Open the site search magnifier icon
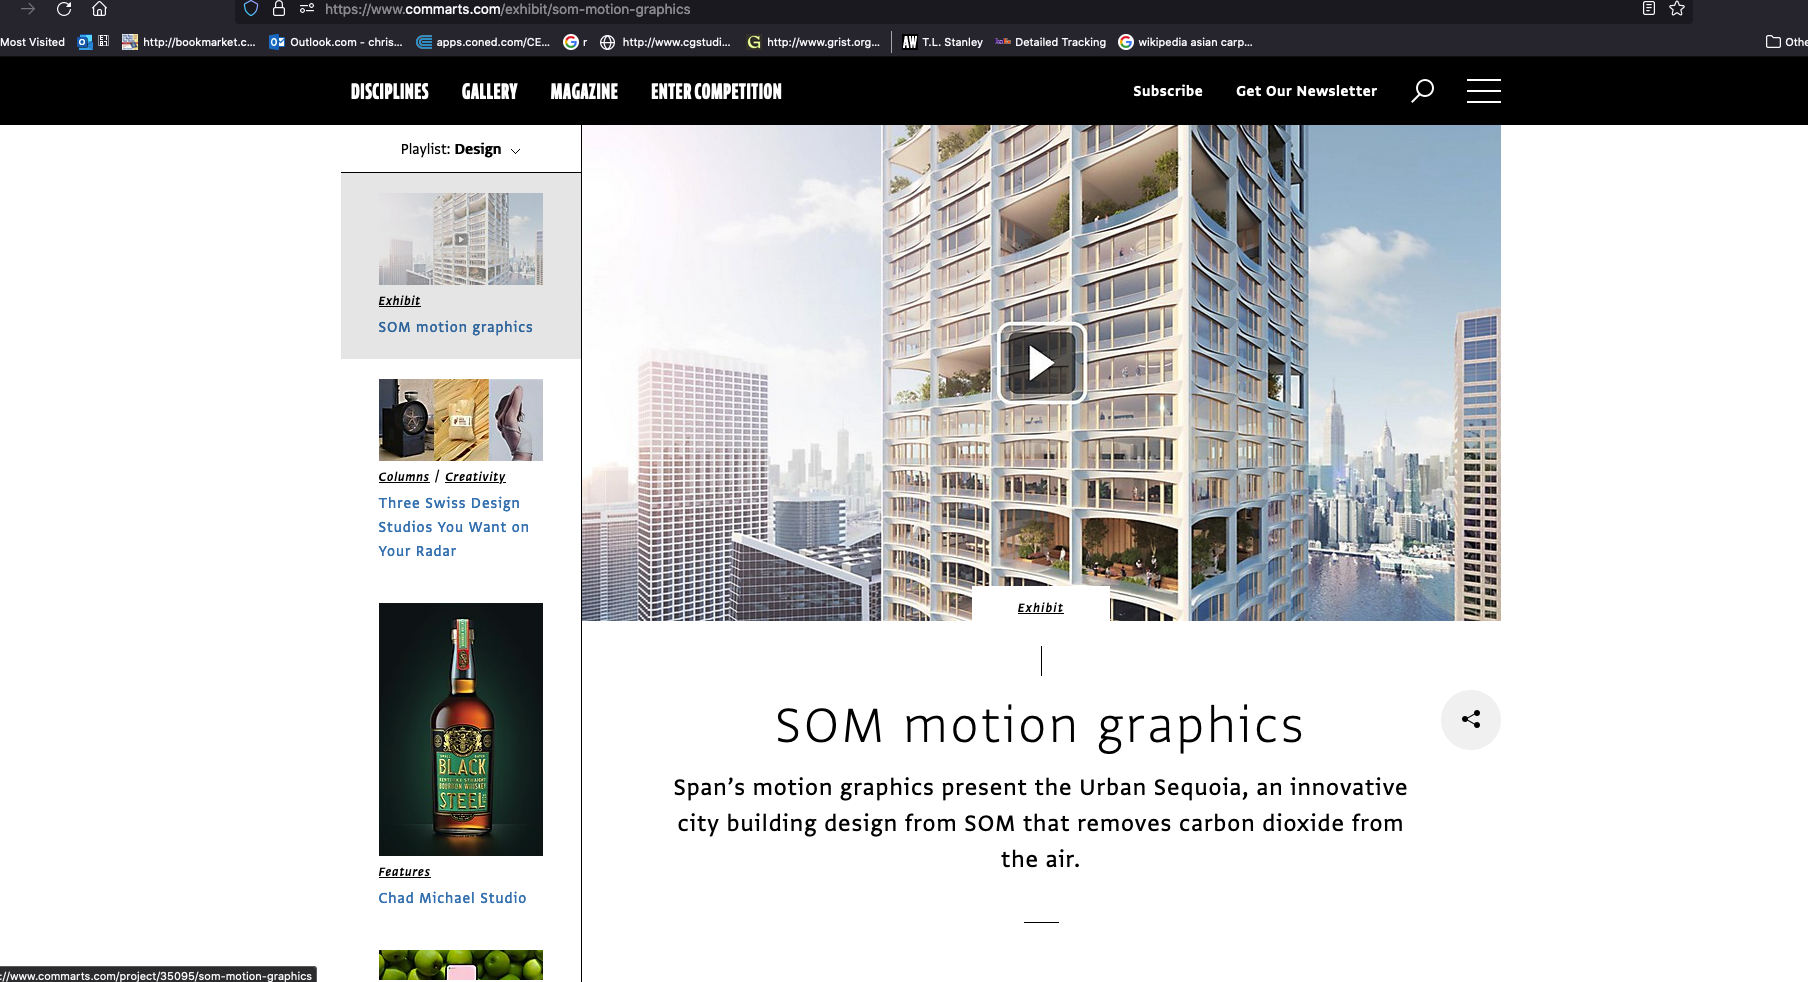The image size is (1808, 982). 1422,91
